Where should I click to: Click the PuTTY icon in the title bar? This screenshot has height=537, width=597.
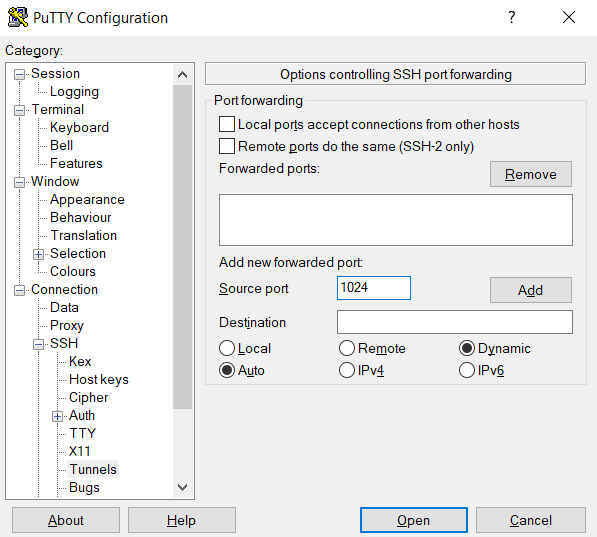18,17
